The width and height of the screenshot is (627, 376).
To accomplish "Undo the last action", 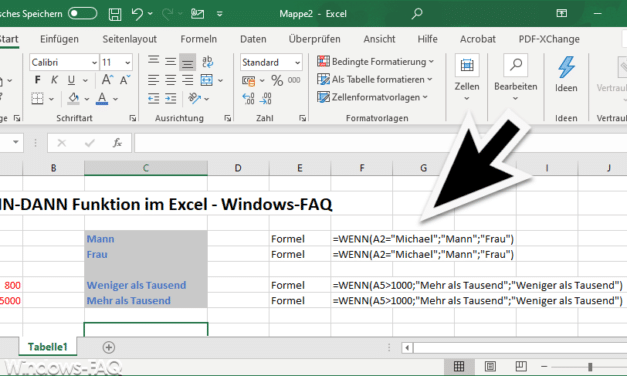I will pos(137,14).
